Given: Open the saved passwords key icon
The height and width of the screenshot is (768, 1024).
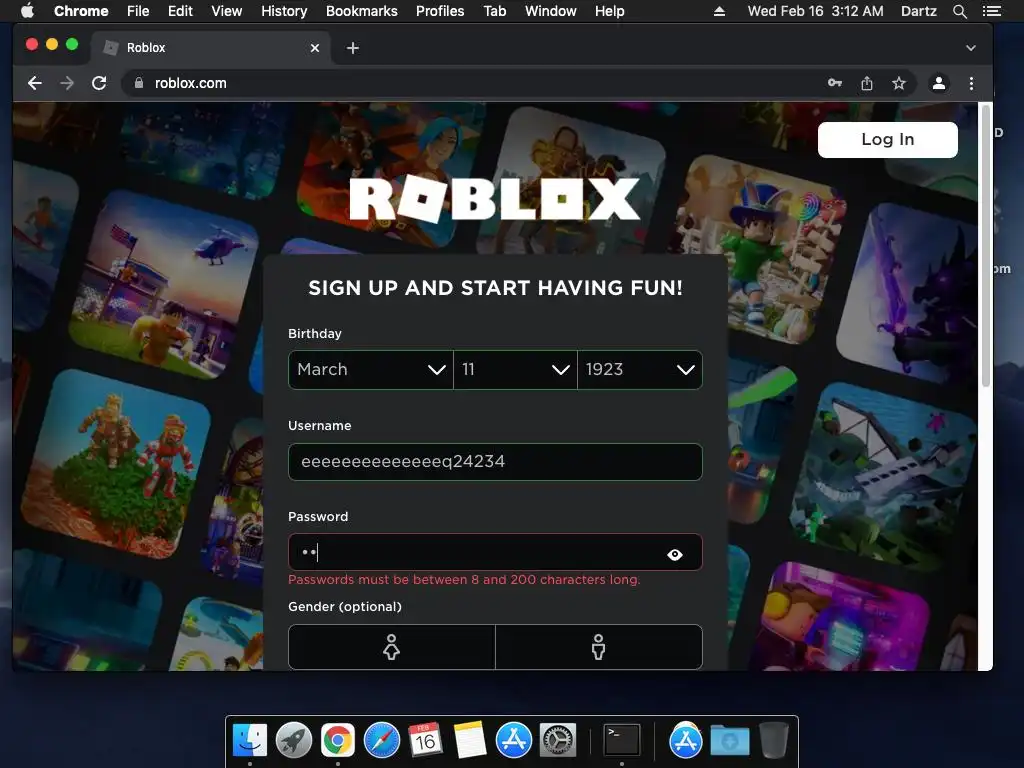Looking at the screenshot, I should click(835, 83).
